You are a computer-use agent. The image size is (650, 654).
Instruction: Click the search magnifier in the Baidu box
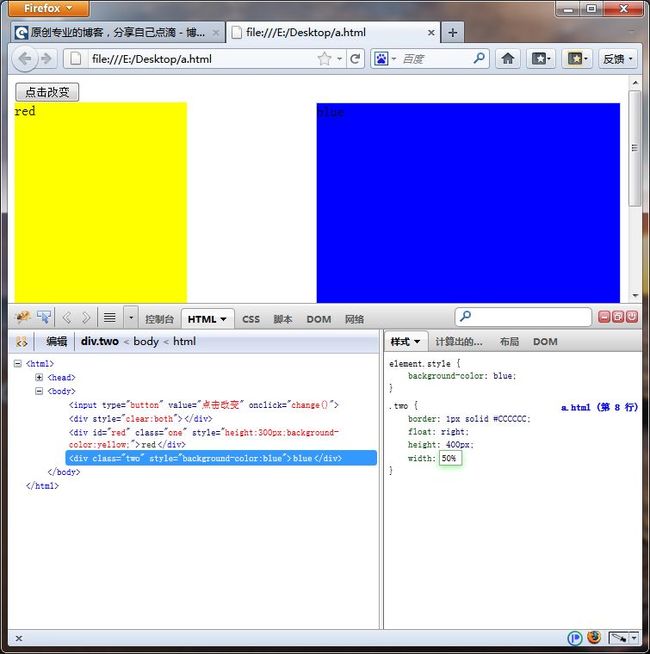click(x=479, y=58)
